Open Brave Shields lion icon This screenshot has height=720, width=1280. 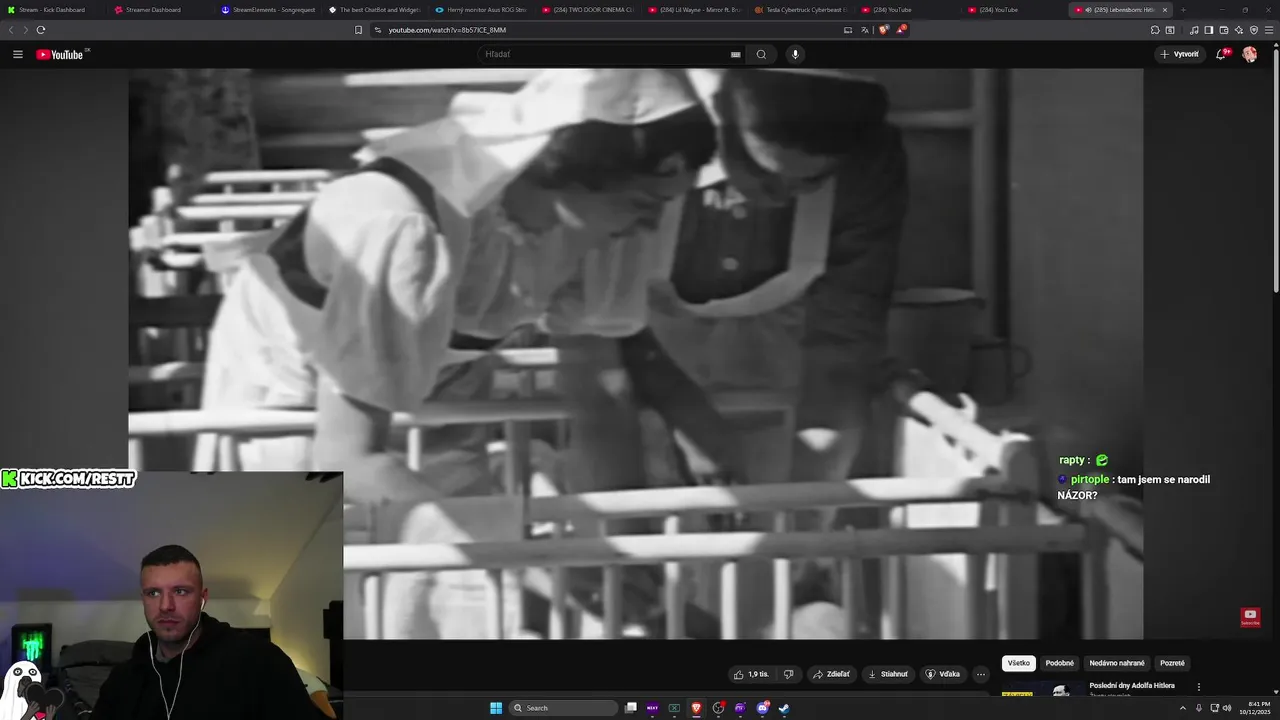(x=883, y=30)
